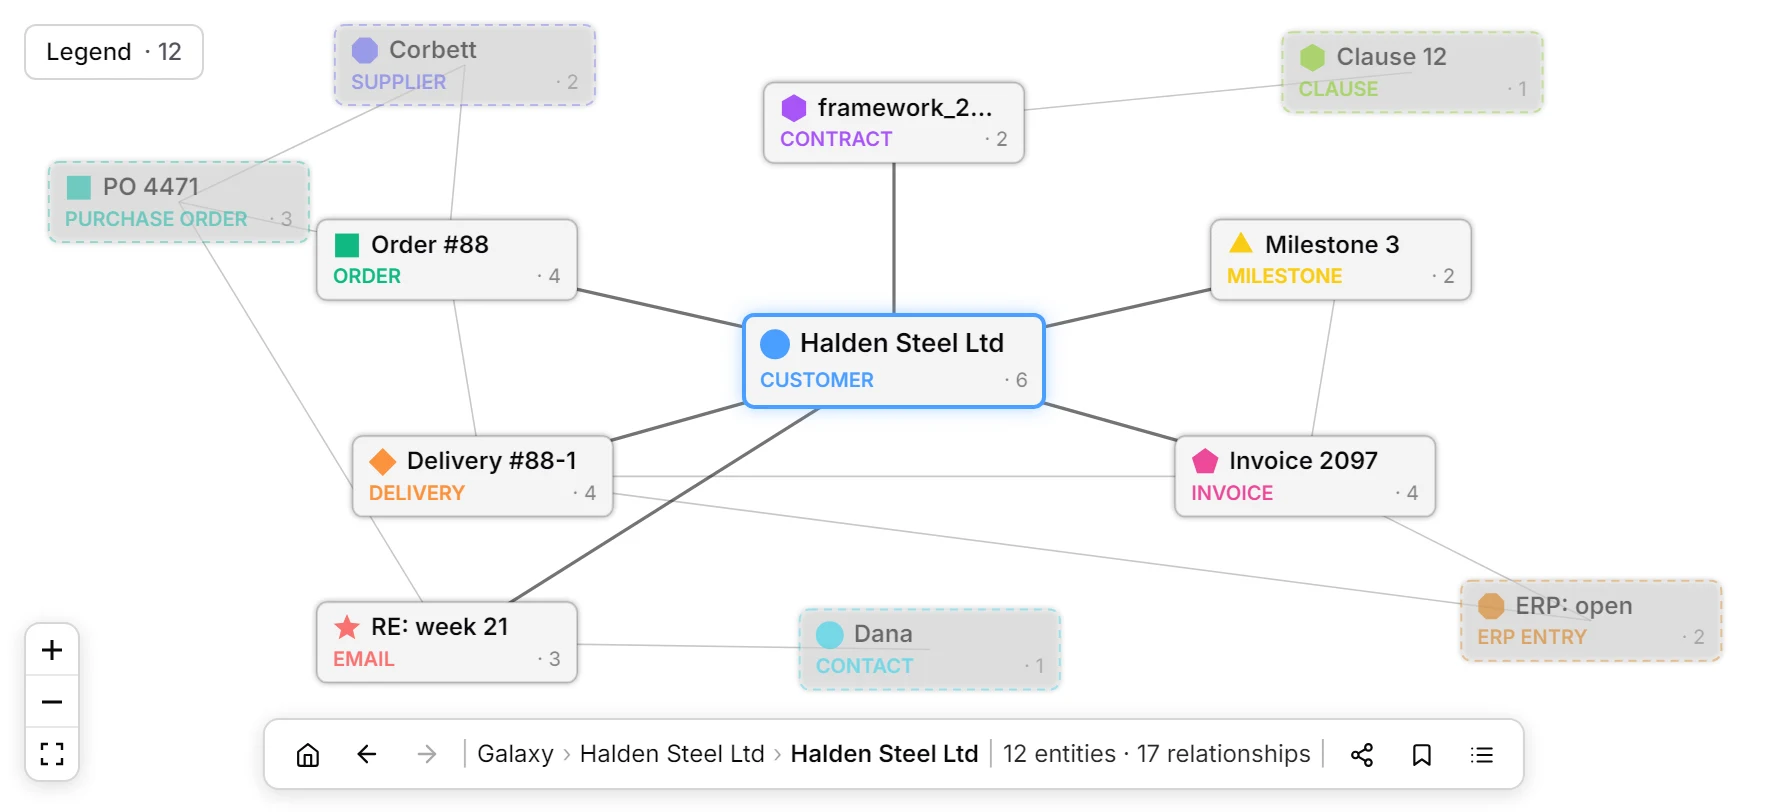
Task: Select the Milestone 3 node title
Action: pyautogui.click(x=1332, y=245)
